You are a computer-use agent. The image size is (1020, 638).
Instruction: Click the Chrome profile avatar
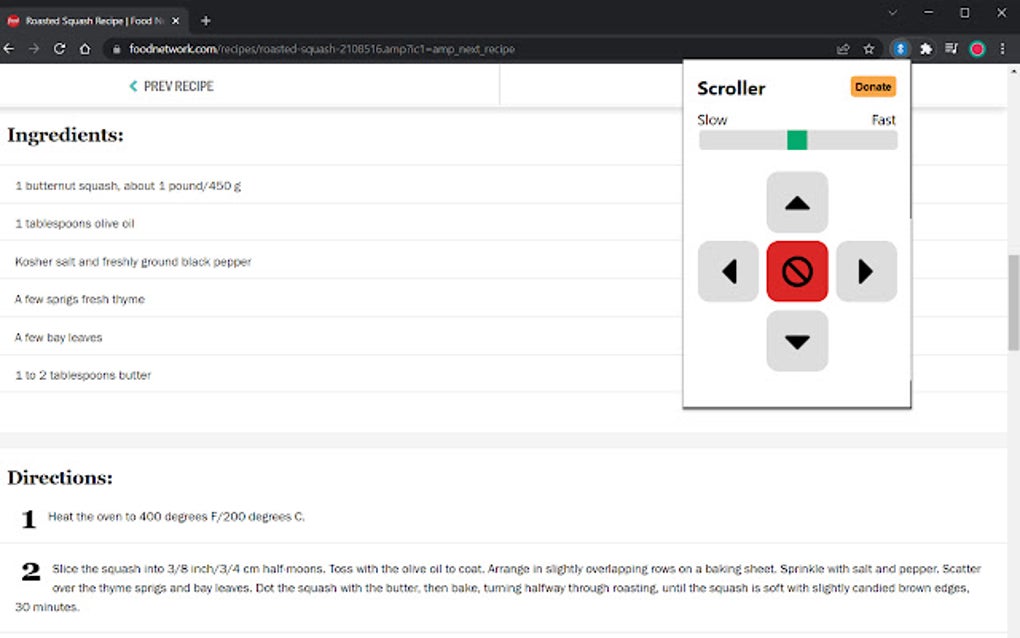tap(976, 47)
